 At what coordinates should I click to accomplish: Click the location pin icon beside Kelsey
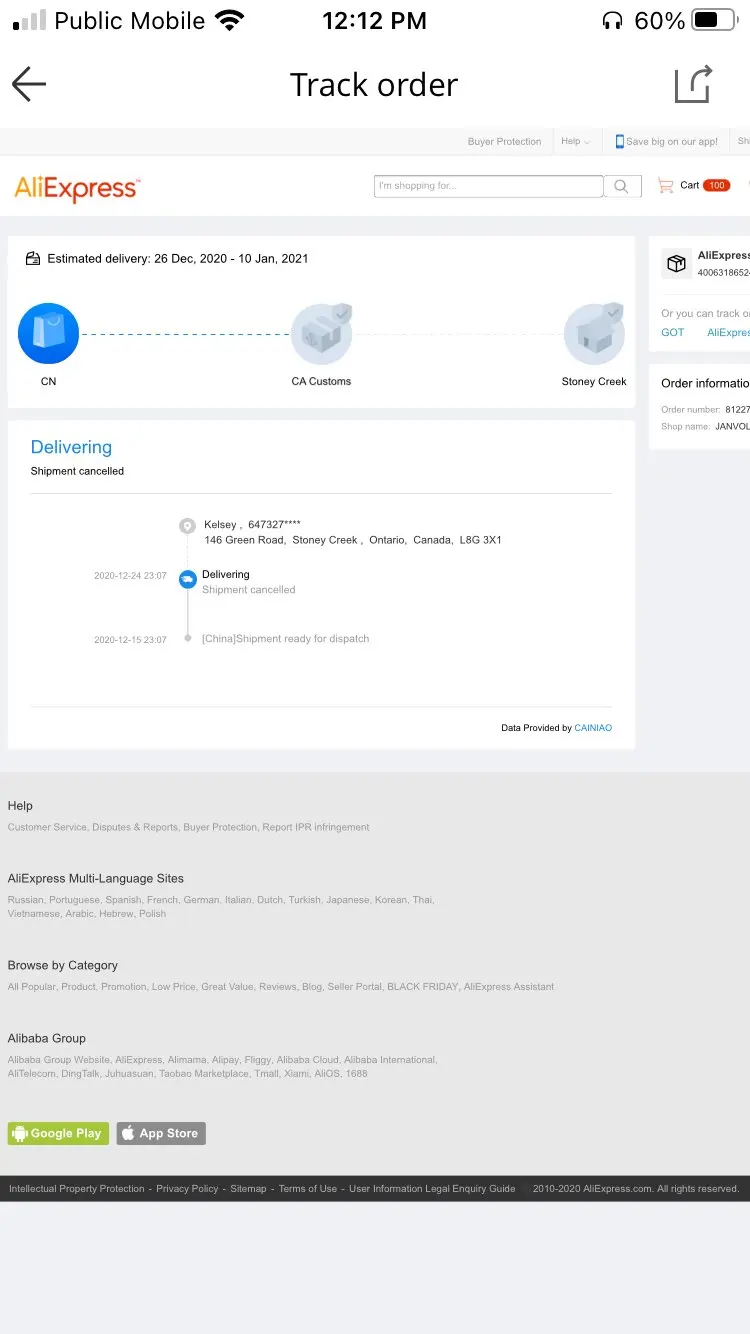pos(187,526)
